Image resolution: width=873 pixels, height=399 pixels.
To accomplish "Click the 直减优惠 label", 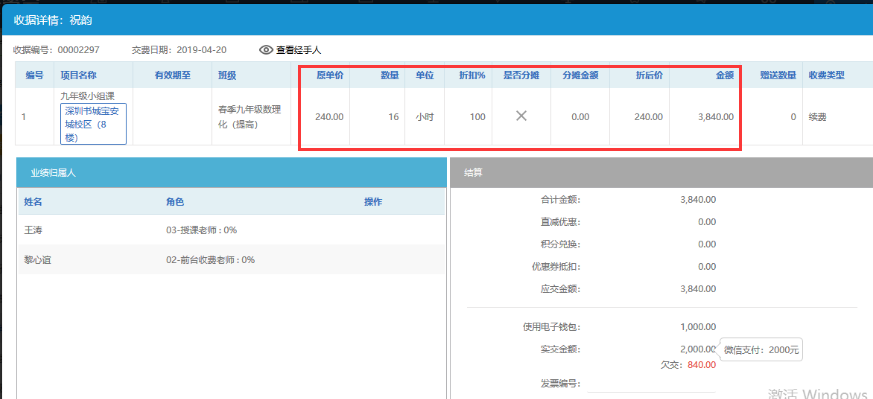I will 561,222.
